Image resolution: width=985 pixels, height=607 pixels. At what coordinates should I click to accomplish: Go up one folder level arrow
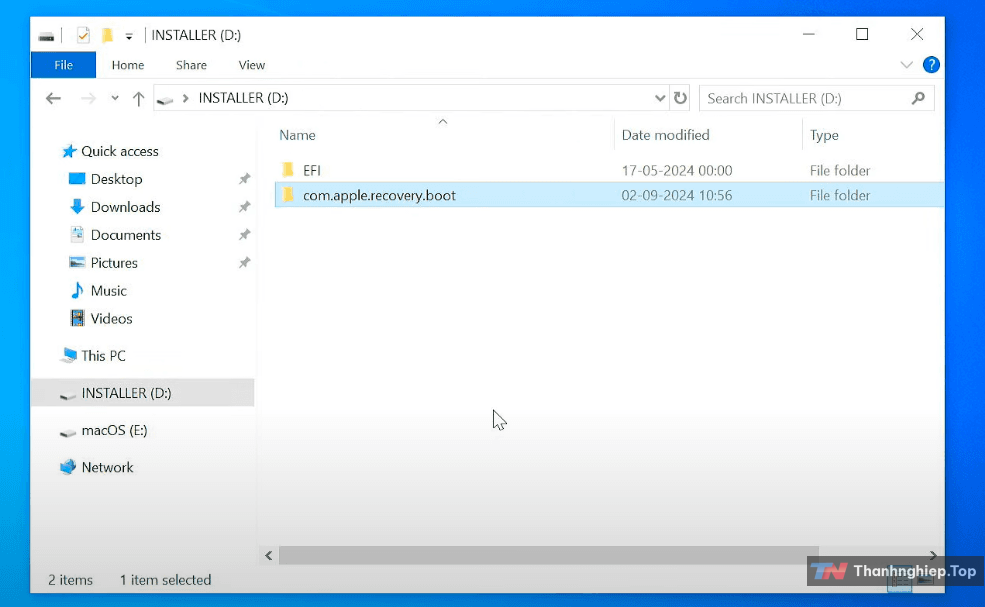[x=138, y=98]
